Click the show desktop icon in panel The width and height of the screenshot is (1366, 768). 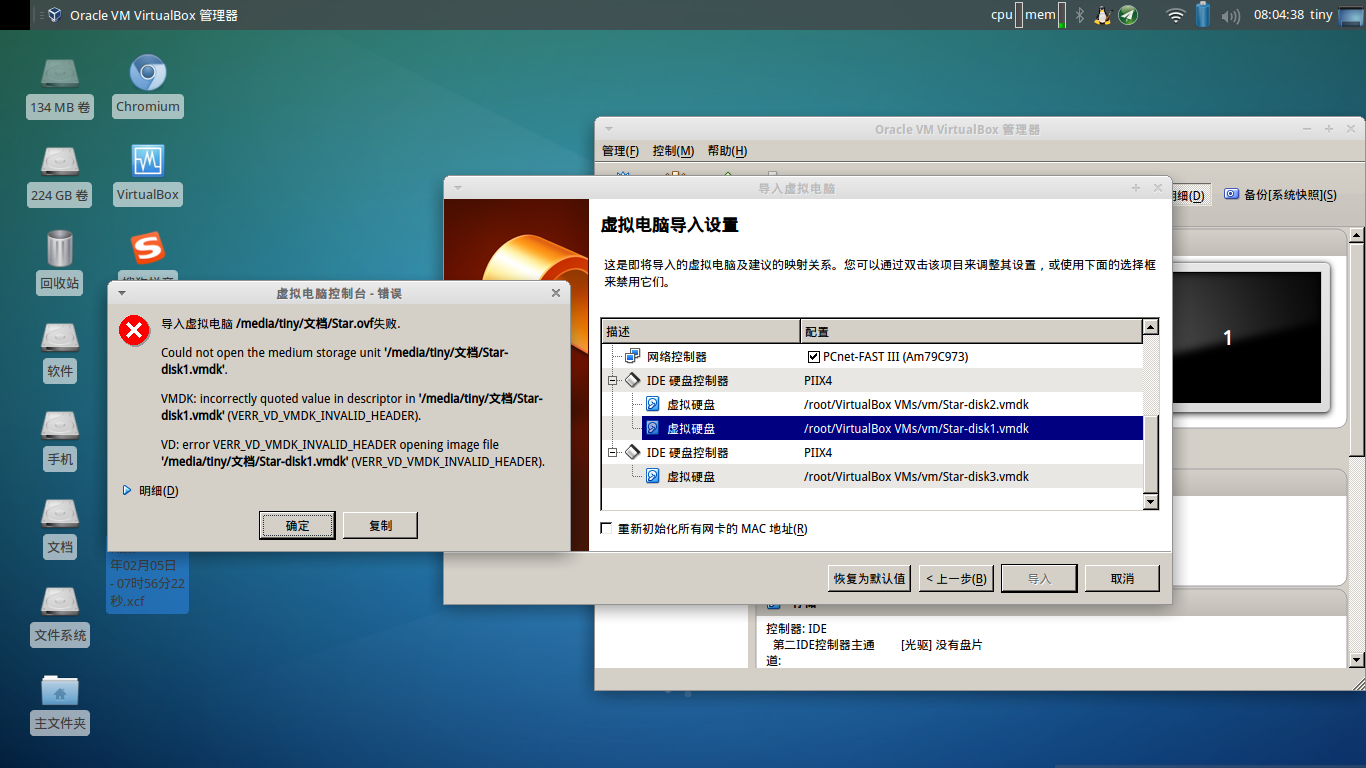pos(1350,15)
